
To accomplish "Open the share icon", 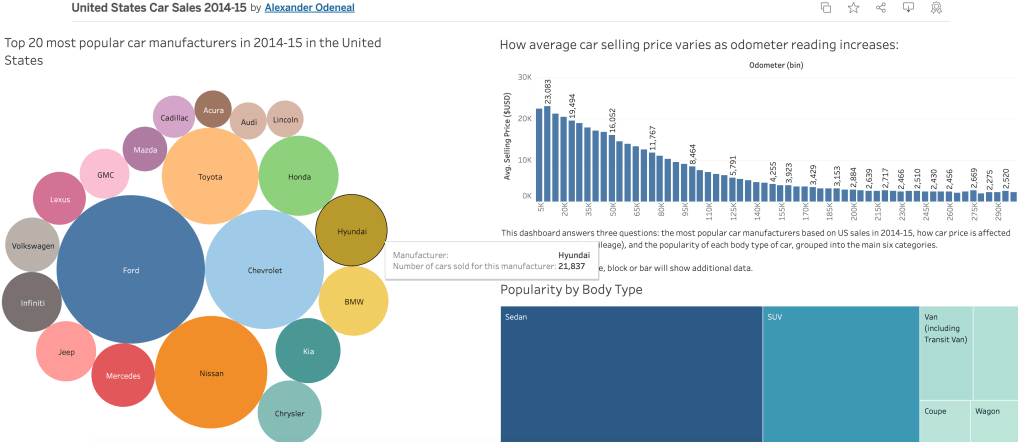I will 881,8.
